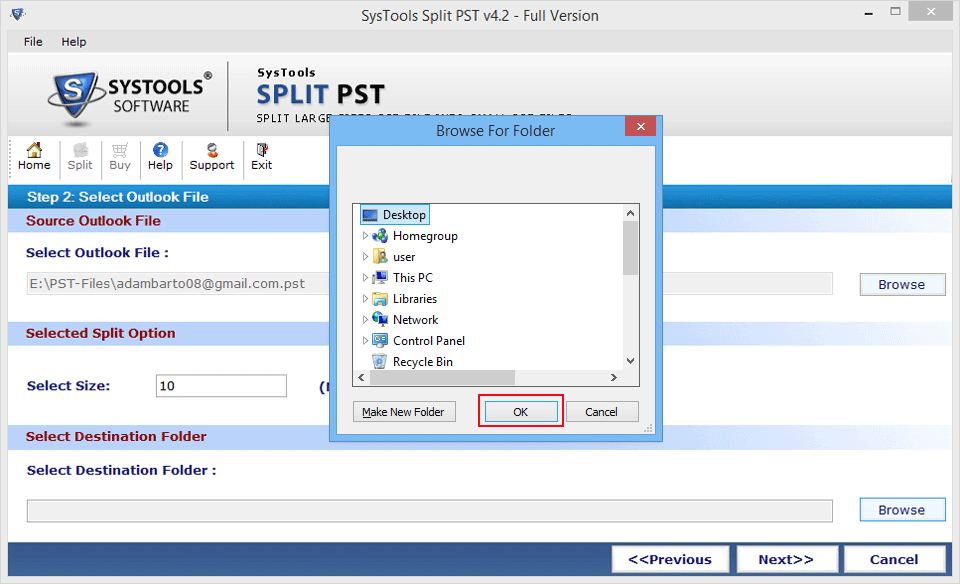This screenshot has width=960, height=584.
Task: Select the Buy cart icon
Action: click(x=120, y=156)
